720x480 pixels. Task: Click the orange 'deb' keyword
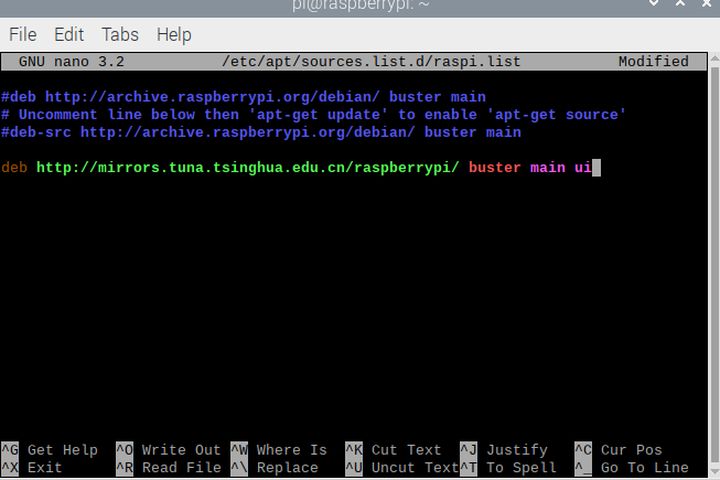pyautogui.click(x=14, y=168)
